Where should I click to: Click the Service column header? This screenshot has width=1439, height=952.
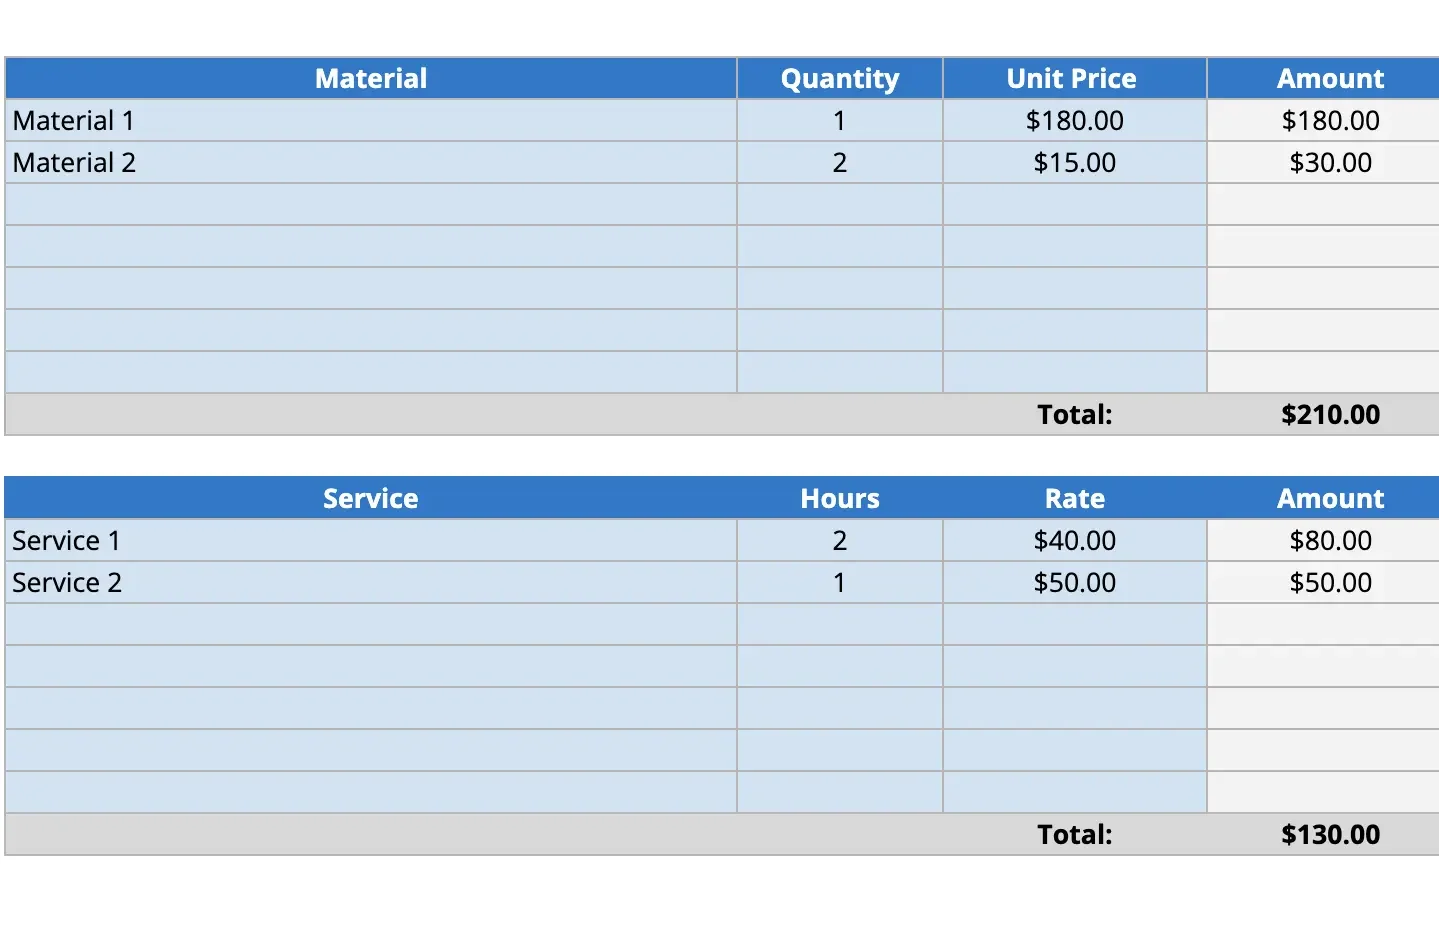coord(371,499)
